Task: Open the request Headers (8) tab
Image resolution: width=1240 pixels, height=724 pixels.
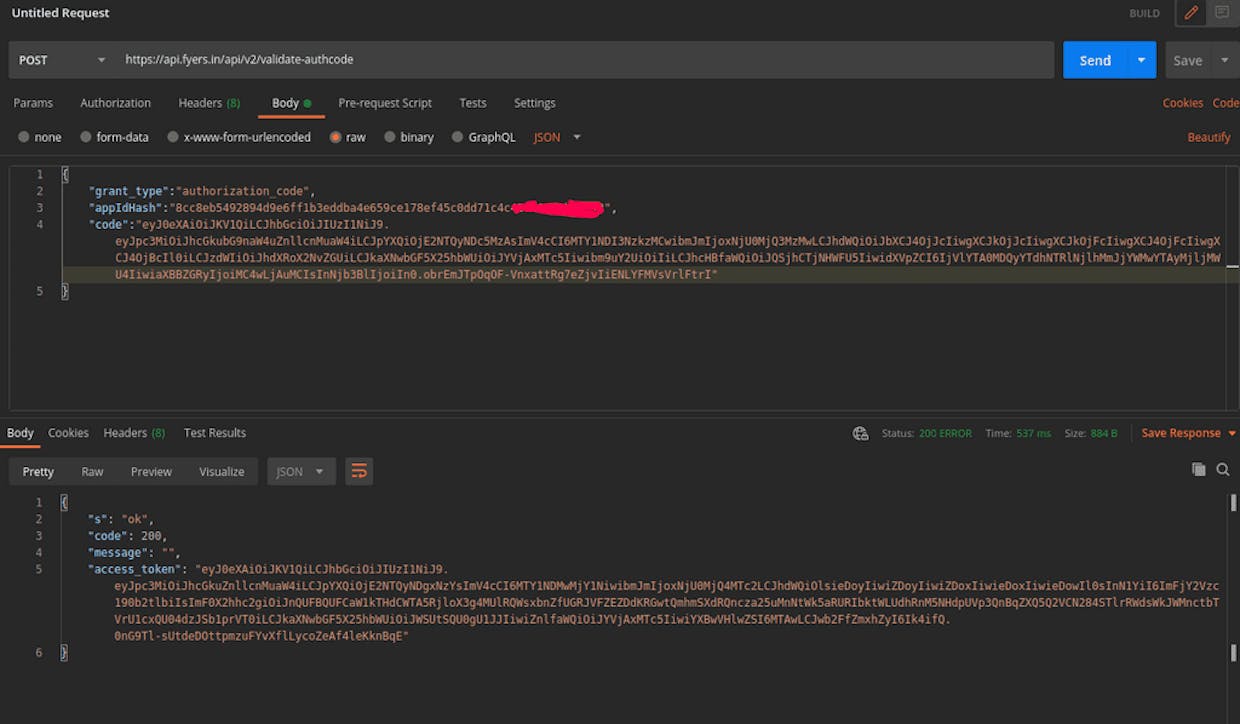Action: 209,103
